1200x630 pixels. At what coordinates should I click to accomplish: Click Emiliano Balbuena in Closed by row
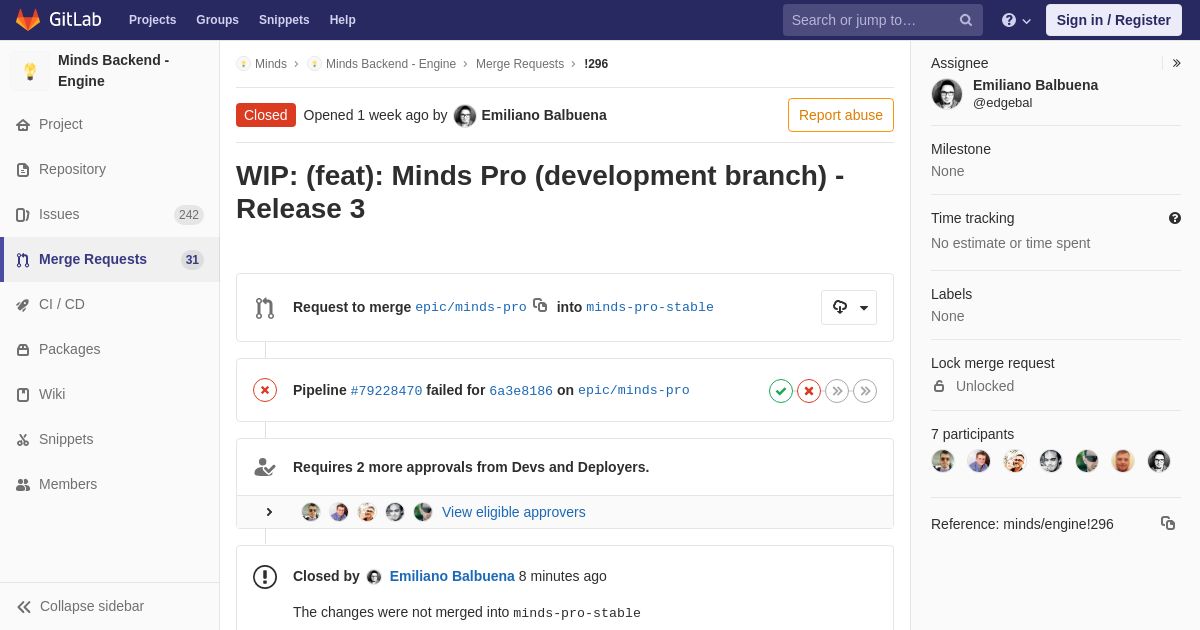coord(452,576)
